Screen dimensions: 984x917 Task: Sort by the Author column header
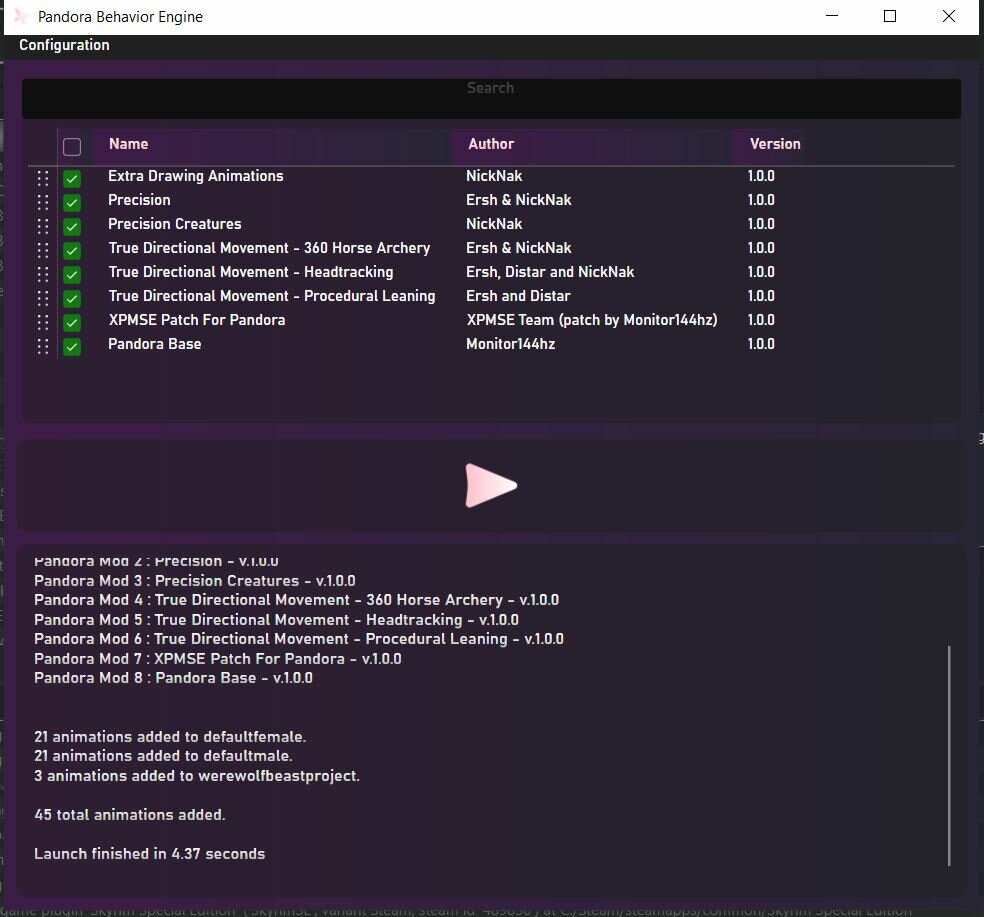point(491,144)
